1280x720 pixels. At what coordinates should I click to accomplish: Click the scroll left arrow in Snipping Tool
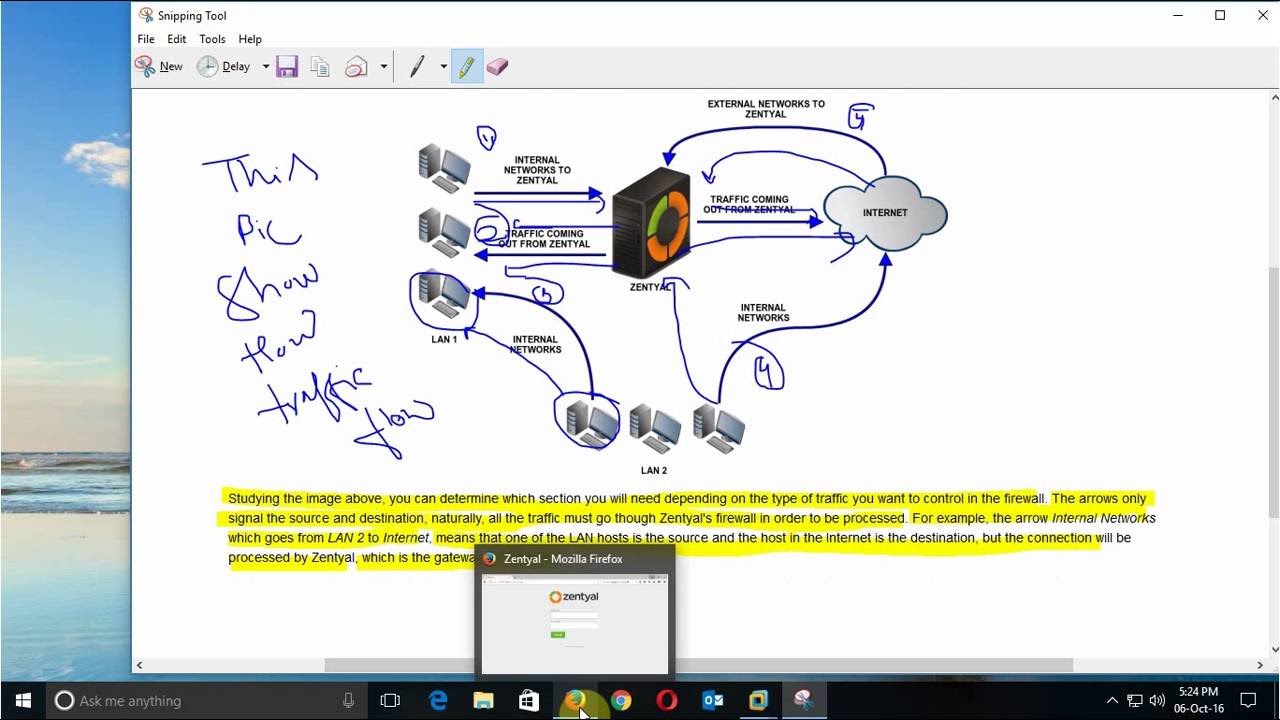pyautogui.click(x=139, y=665)
